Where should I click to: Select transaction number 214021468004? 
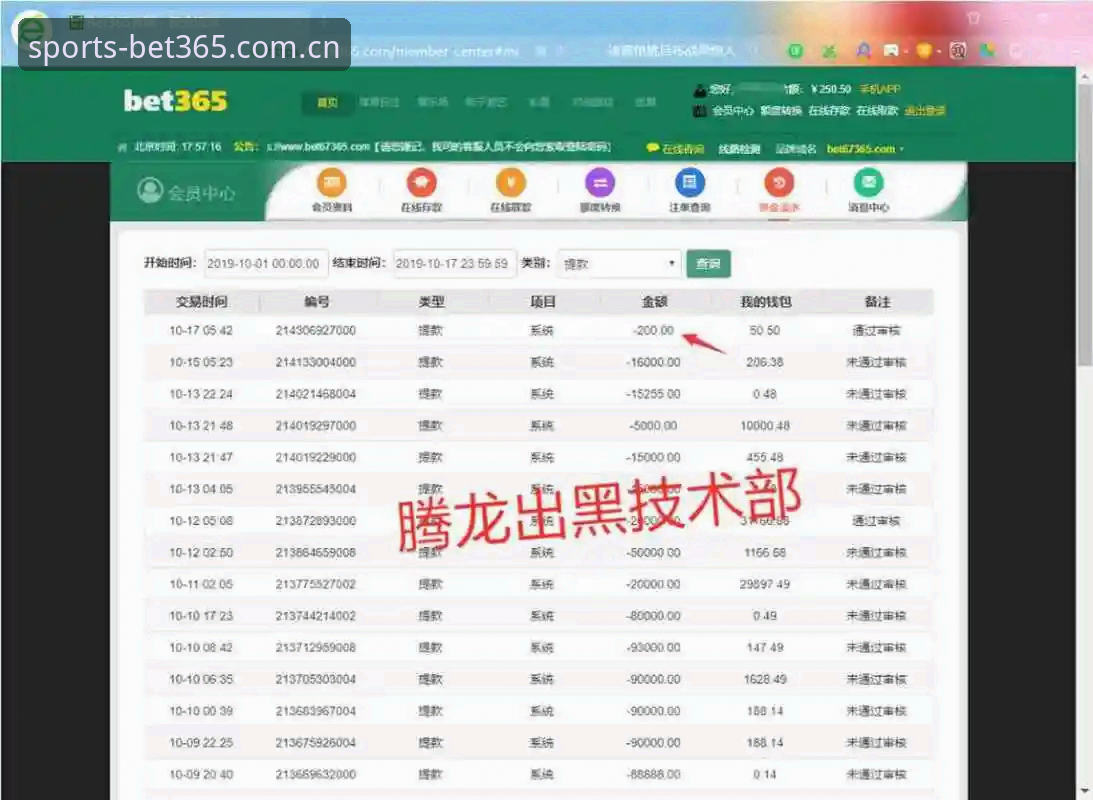coord(316,394)
